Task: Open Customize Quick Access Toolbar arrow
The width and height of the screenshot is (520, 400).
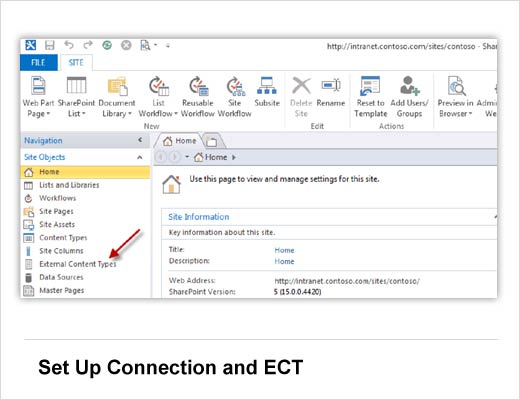Action: 168,45
